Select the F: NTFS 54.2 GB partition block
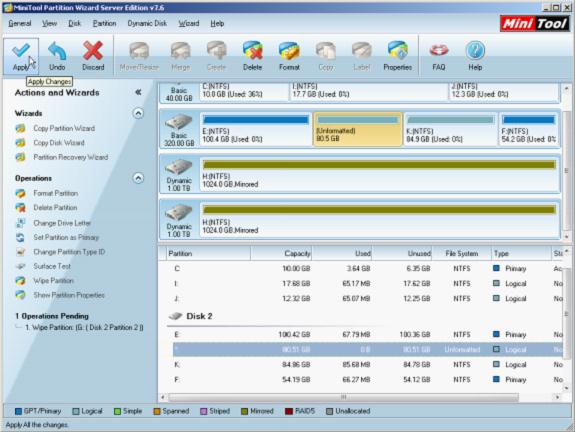Image resolution: width=575 pixels, height=432 pixels. pyautogui.click(x=528, y=129)
